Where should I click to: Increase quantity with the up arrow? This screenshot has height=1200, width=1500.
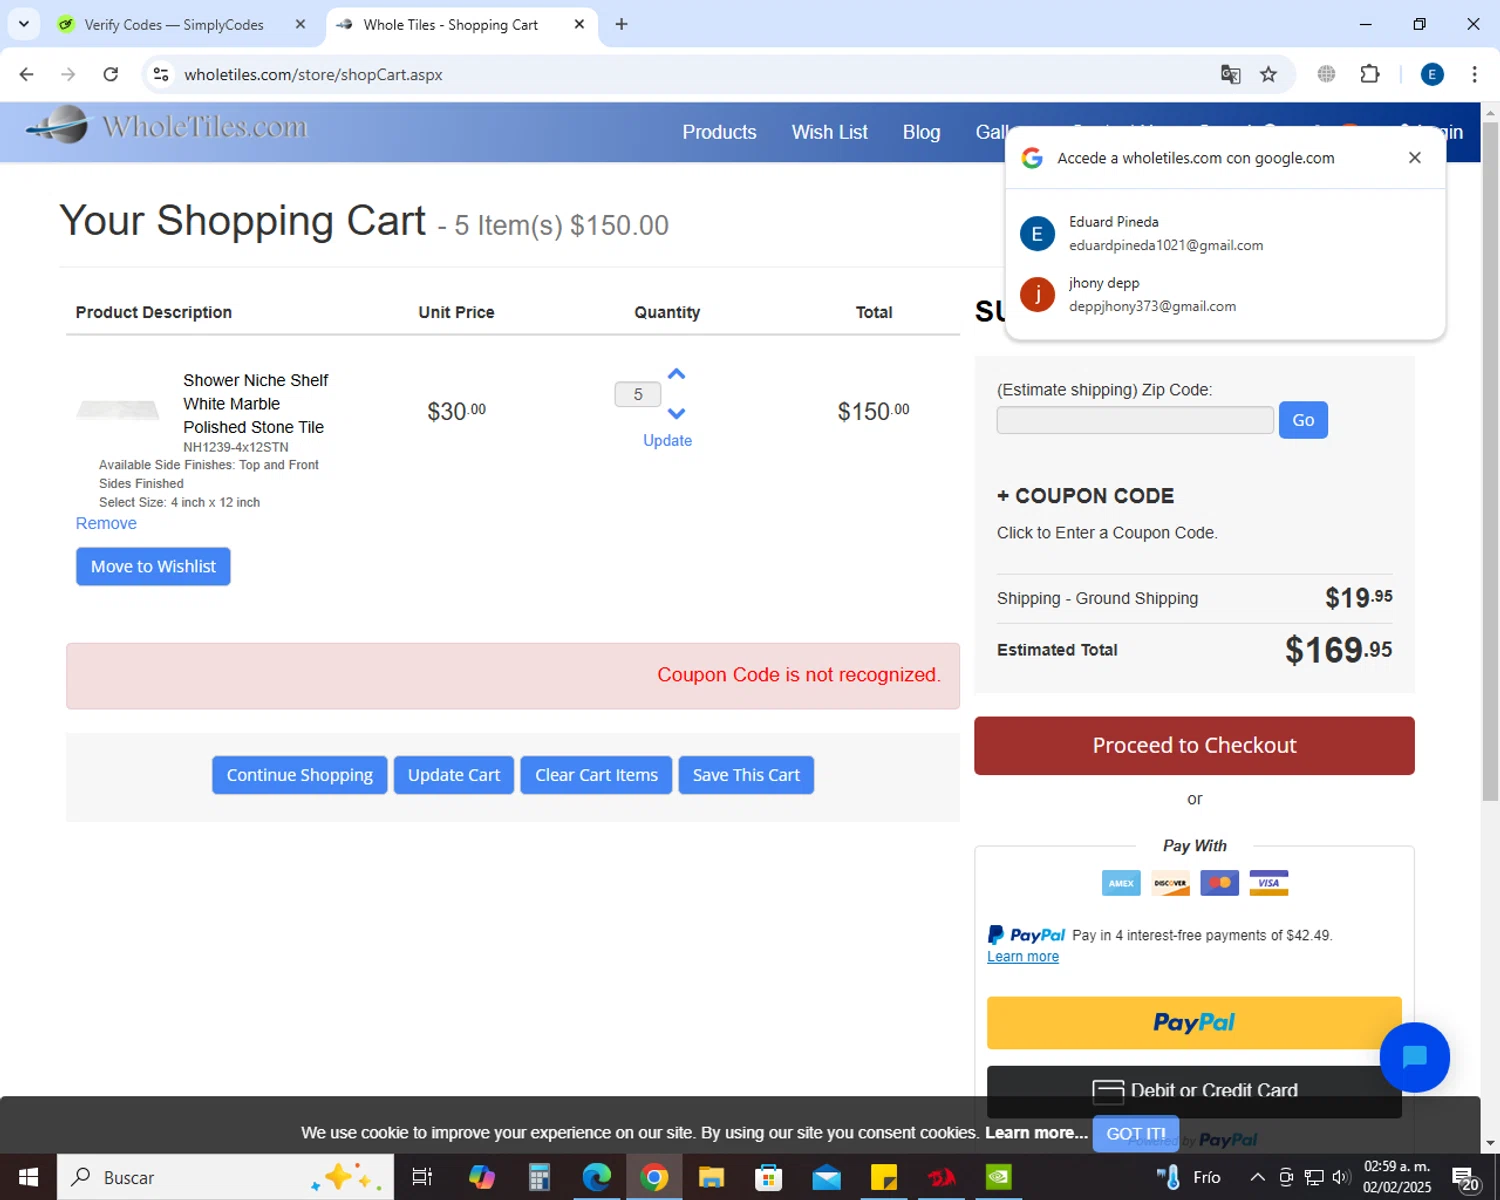(677, 374)
